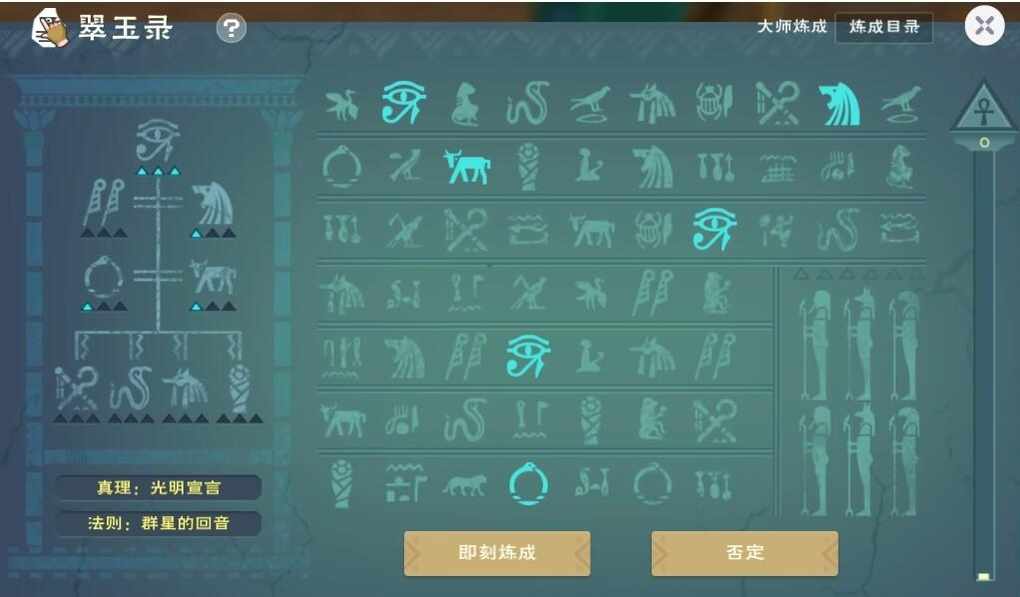Click the Eye of Horus atop the left tree
The height and width of the screenshot is (597, 1020).
click(157, 140)
